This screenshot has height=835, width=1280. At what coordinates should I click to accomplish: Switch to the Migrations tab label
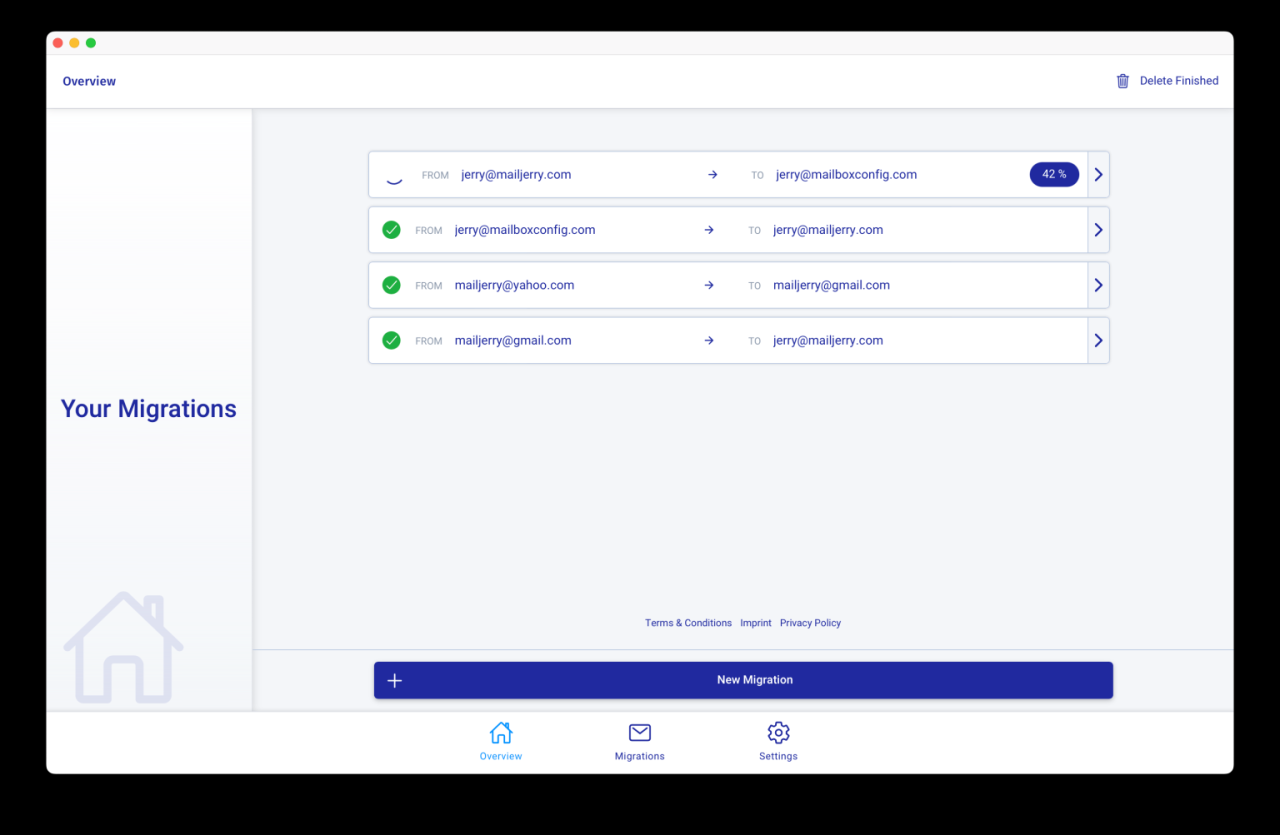click(x=640, y=756)
